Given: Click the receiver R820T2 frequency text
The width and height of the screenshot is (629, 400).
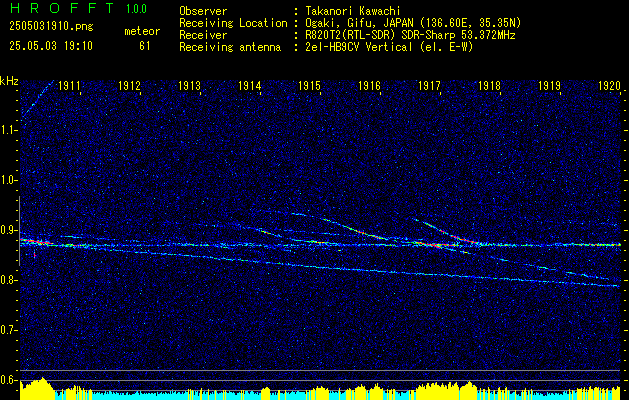Looking at the screenshot, I should [410, 35].
